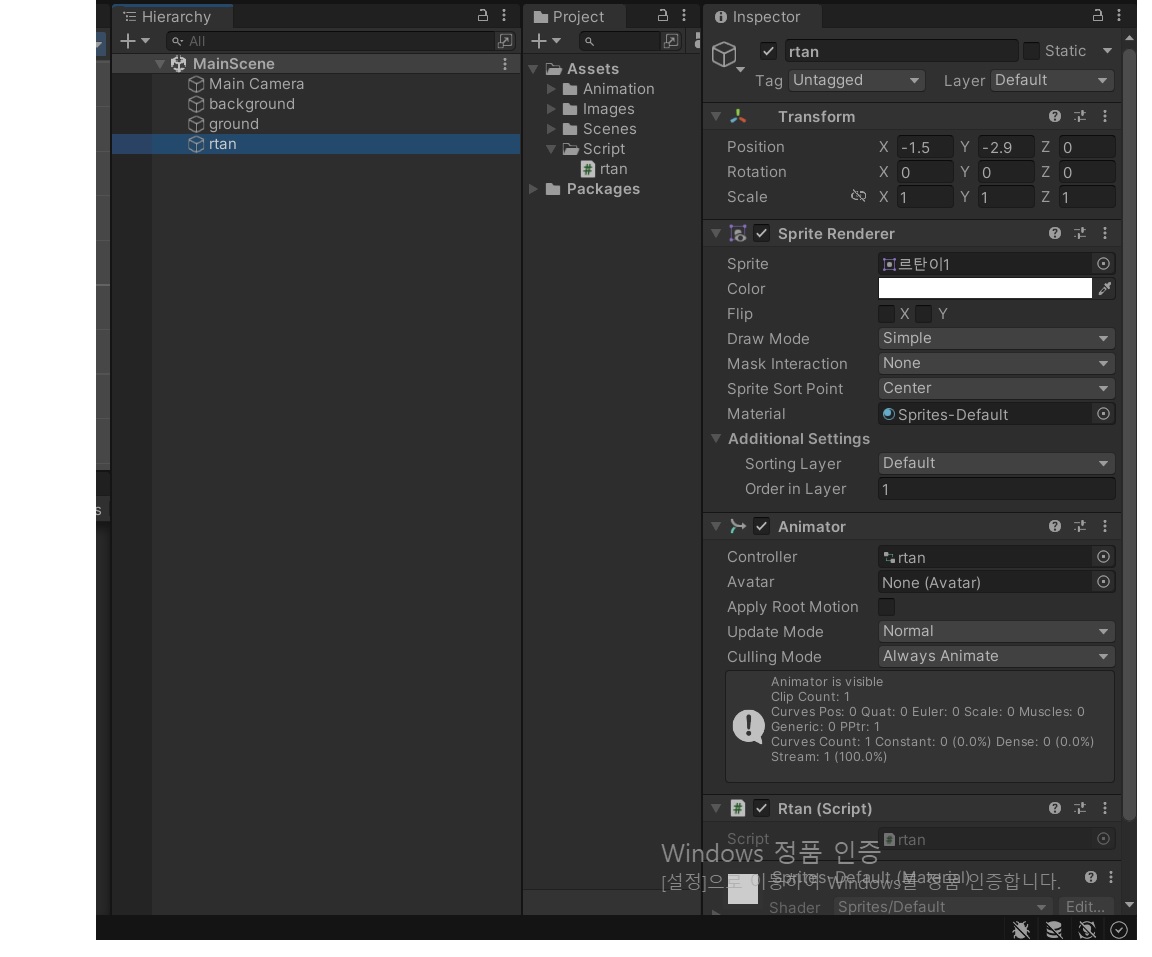Collapse the Additional Settings foldout
The width and height of the screenshot is (1152, 957).
tap(716, 438)
